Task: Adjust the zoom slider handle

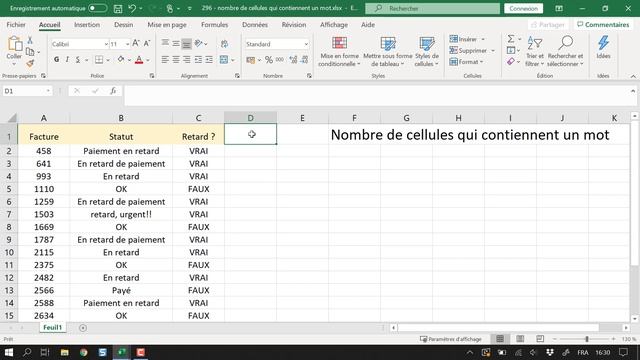Action: [587, 339]
